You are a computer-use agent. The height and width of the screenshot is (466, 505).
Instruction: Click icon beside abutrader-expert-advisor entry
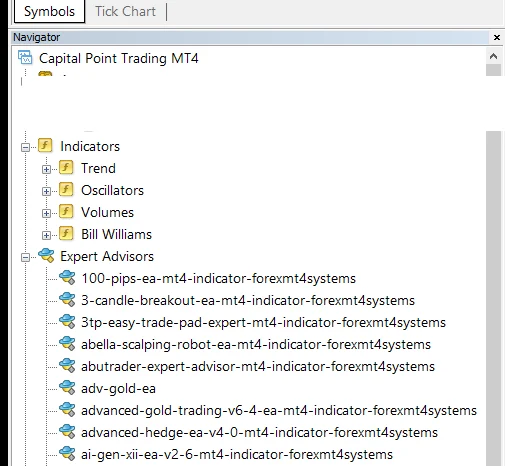(x=67, y=366)
